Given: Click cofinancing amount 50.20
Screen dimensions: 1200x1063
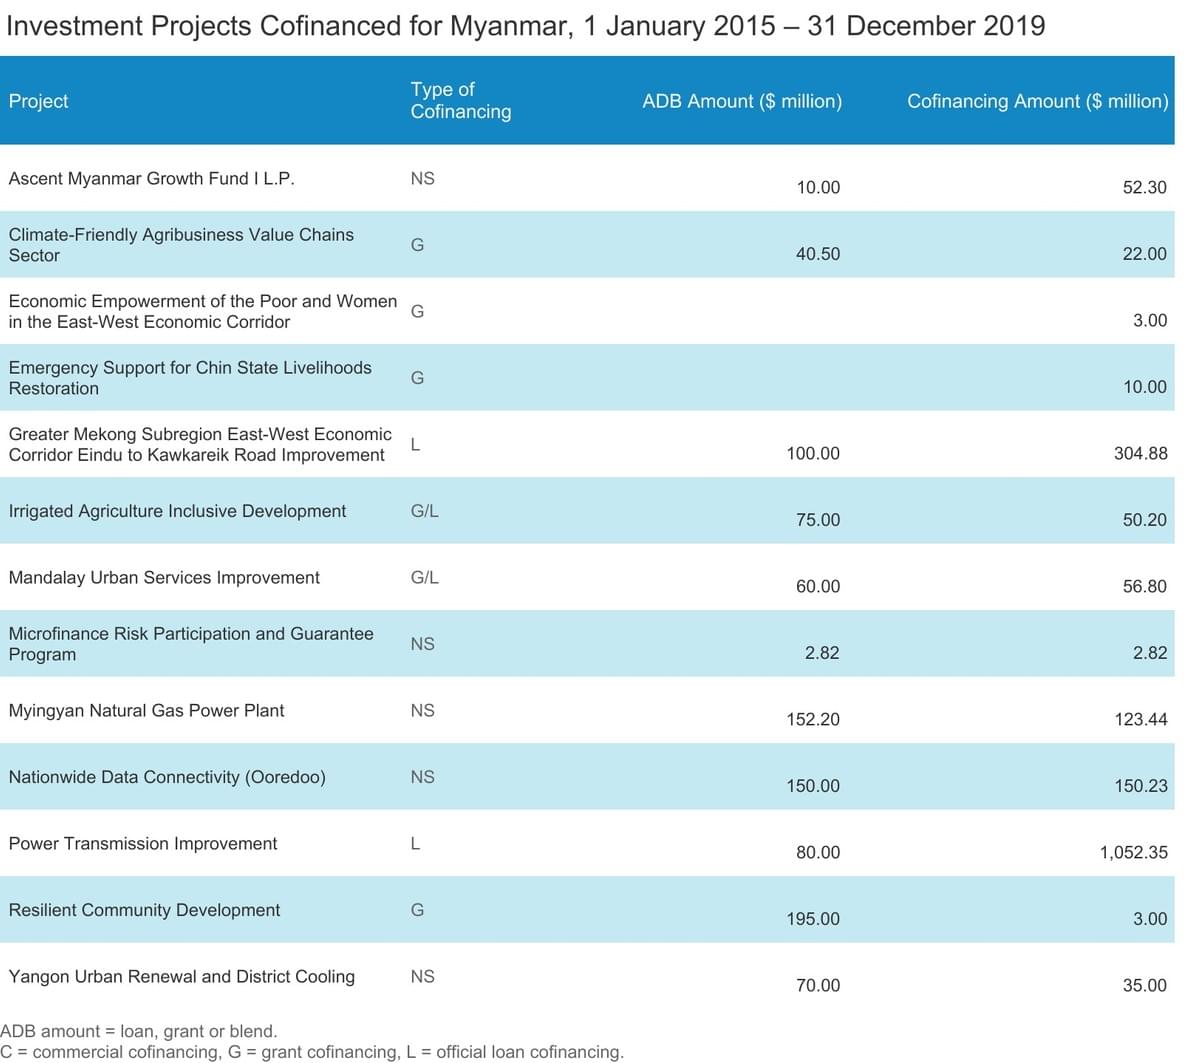Looking at the screenshot, I should tap(1144, 520).
